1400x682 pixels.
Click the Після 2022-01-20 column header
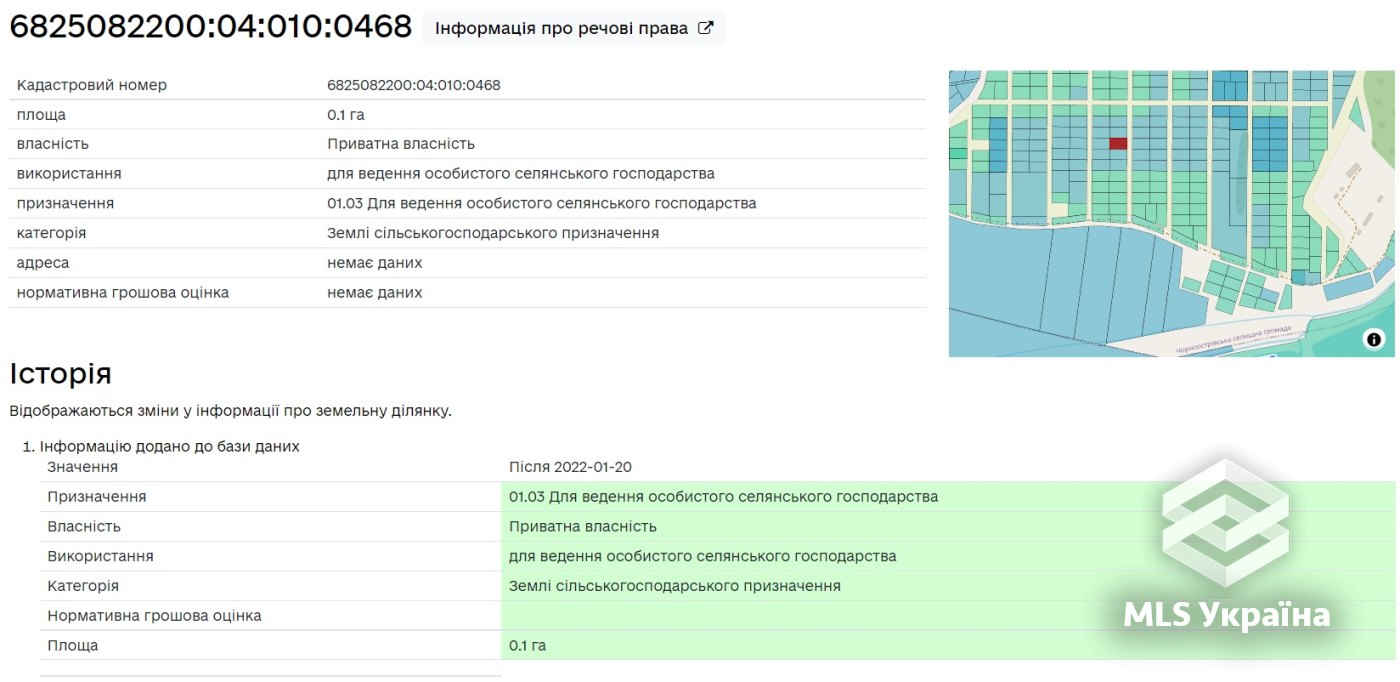[570, 467]
